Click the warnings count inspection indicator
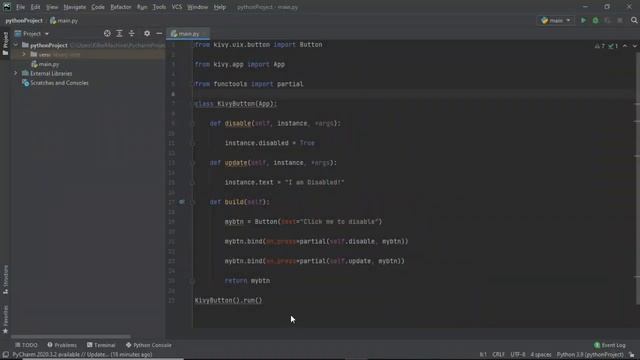This screenshot has height=360, width=640. click(x=600, y=46)
